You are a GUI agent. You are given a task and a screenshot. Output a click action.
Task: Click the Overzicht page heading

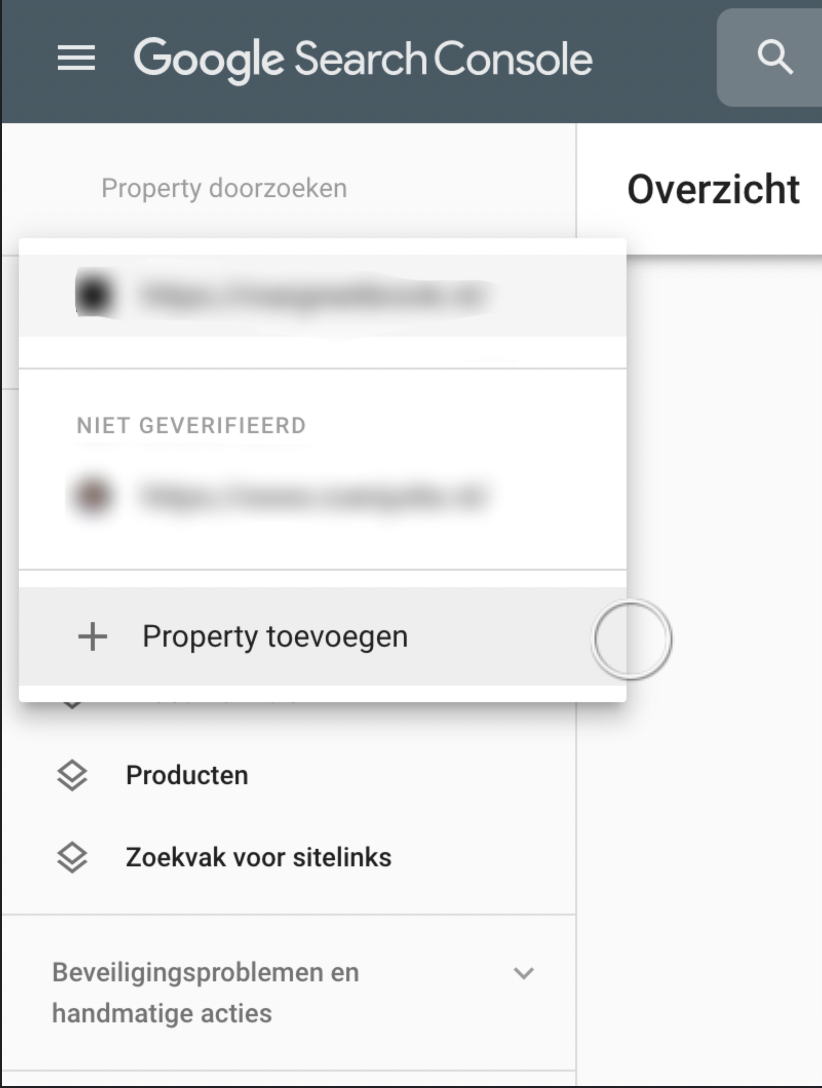[x=713, y=189]
